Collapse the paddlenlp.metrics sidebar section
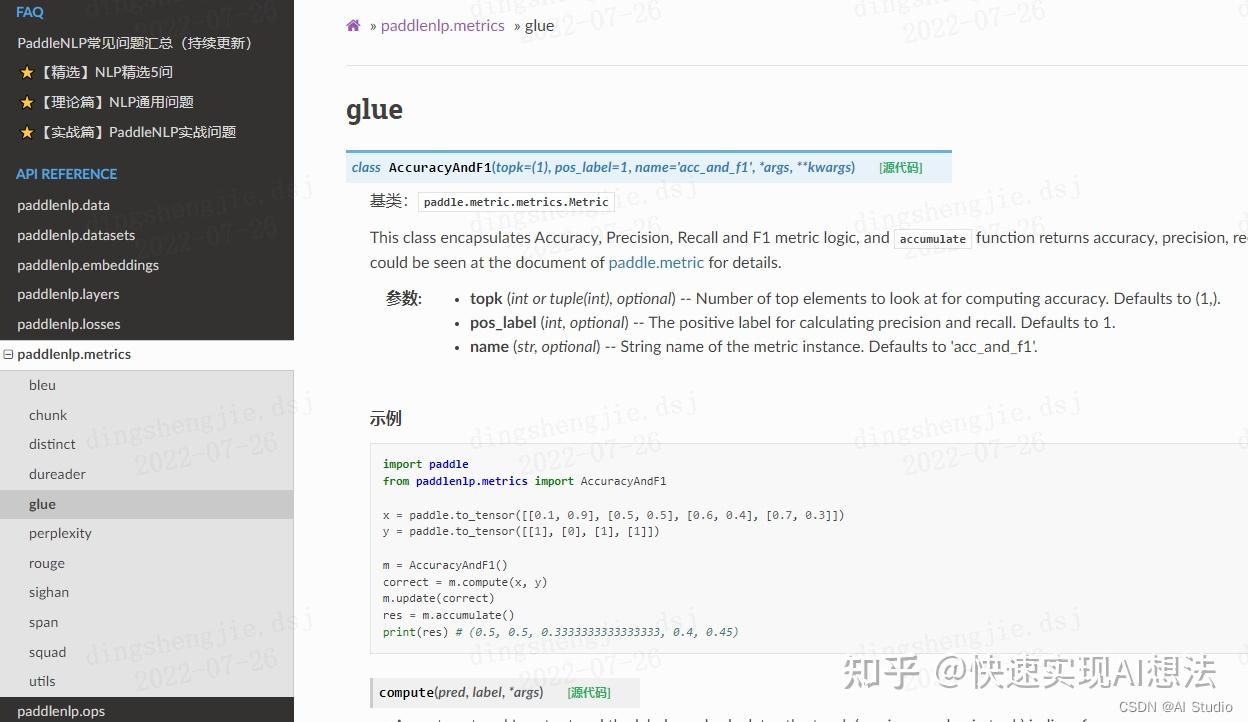The height and width of the screenshot is (722, 1248). coord(7,354)
